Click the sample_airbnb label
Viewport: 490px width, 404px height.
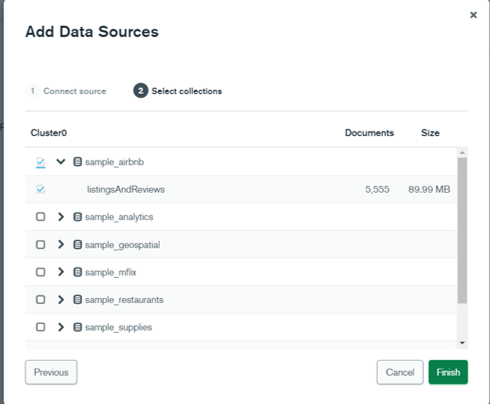[114, 162]
